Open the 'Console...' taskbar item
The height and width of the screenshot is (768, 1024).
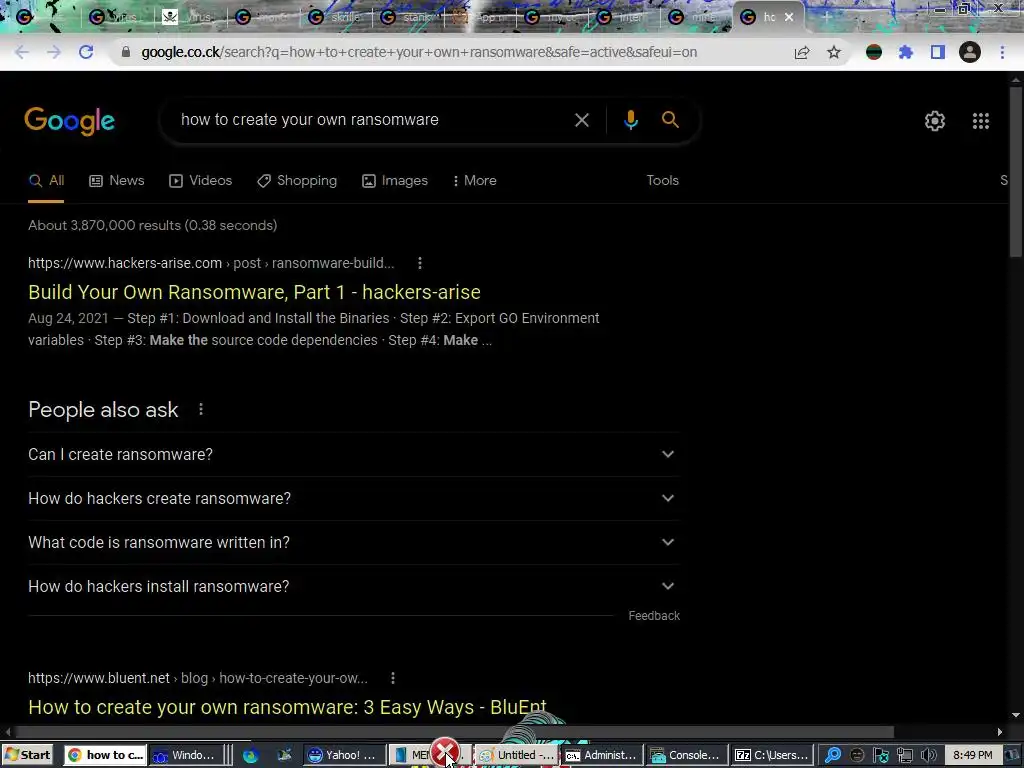tap(686, 755)
